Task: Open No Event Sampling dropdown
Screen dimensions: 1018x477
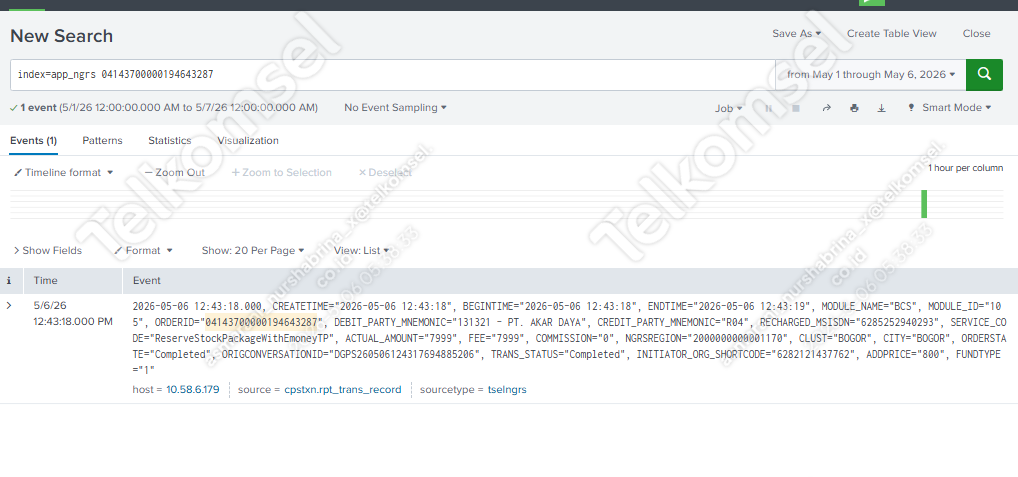Action: [x=395, y=108]
